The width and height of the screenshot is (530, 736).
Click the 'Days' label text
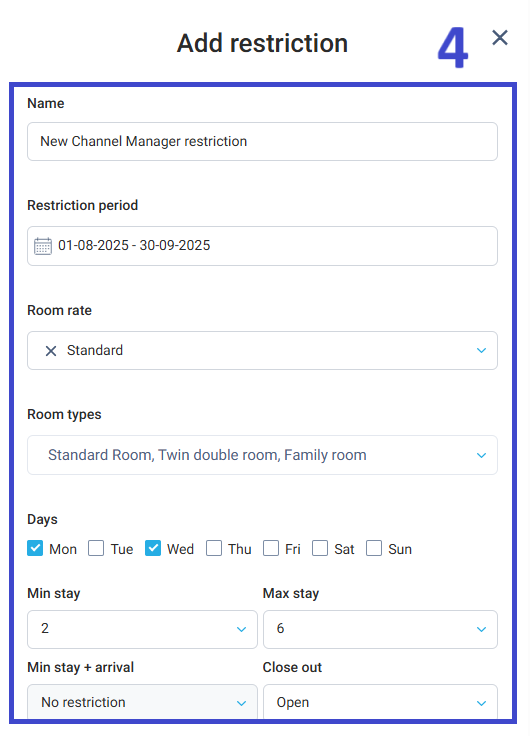(x=42, y=519)
